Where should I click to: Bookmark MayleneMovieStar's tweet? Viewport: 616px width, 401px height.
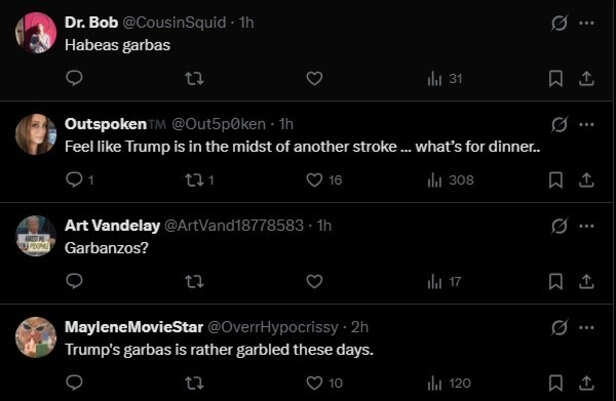[x=556, y=383]
